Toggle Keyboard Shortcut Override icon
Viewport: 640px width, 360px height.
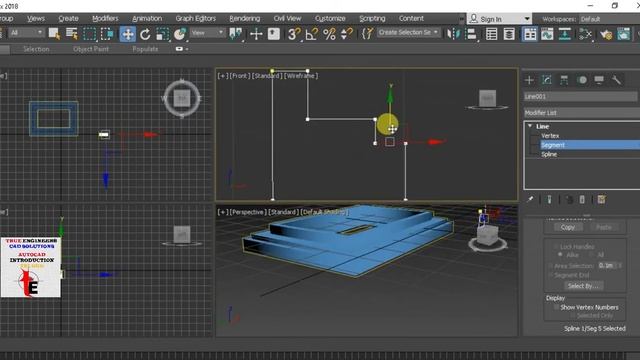(274, 34)
